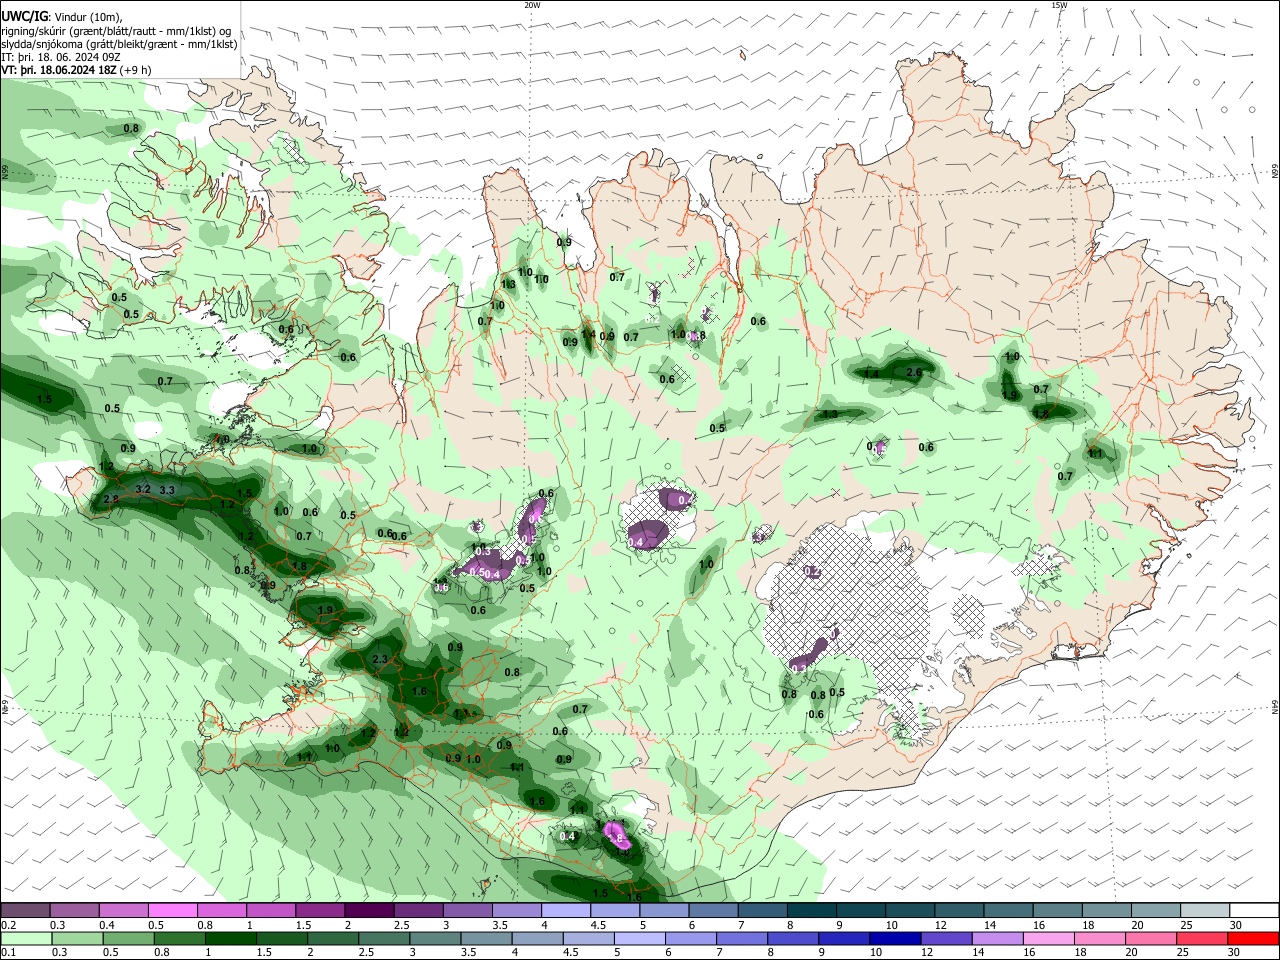Viewport: 1280px width, 960px height.
Task: Pick the grey-purple snow swatch at 0.2
Action: pos(25,911)
